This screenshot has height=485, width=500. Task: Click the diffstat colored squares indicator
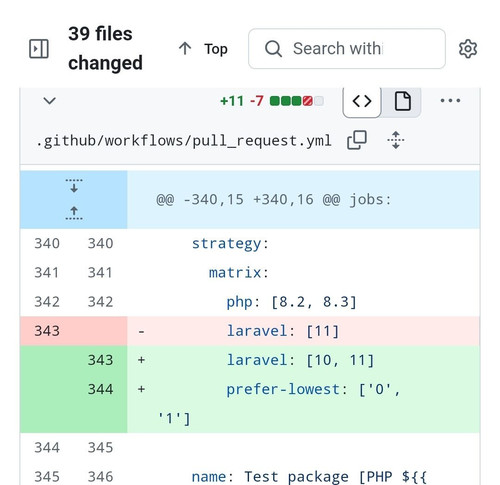click(297, 101)
